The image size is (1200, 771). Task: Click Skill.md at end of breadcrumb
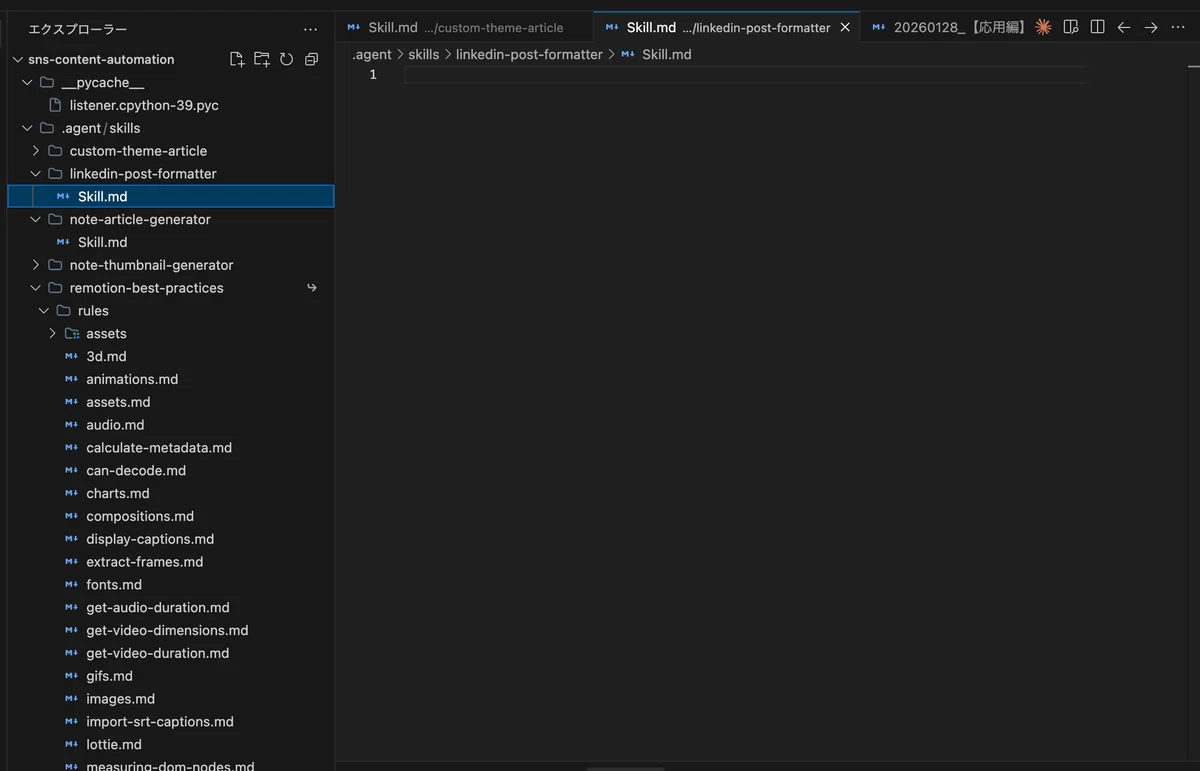coord(667,55)
